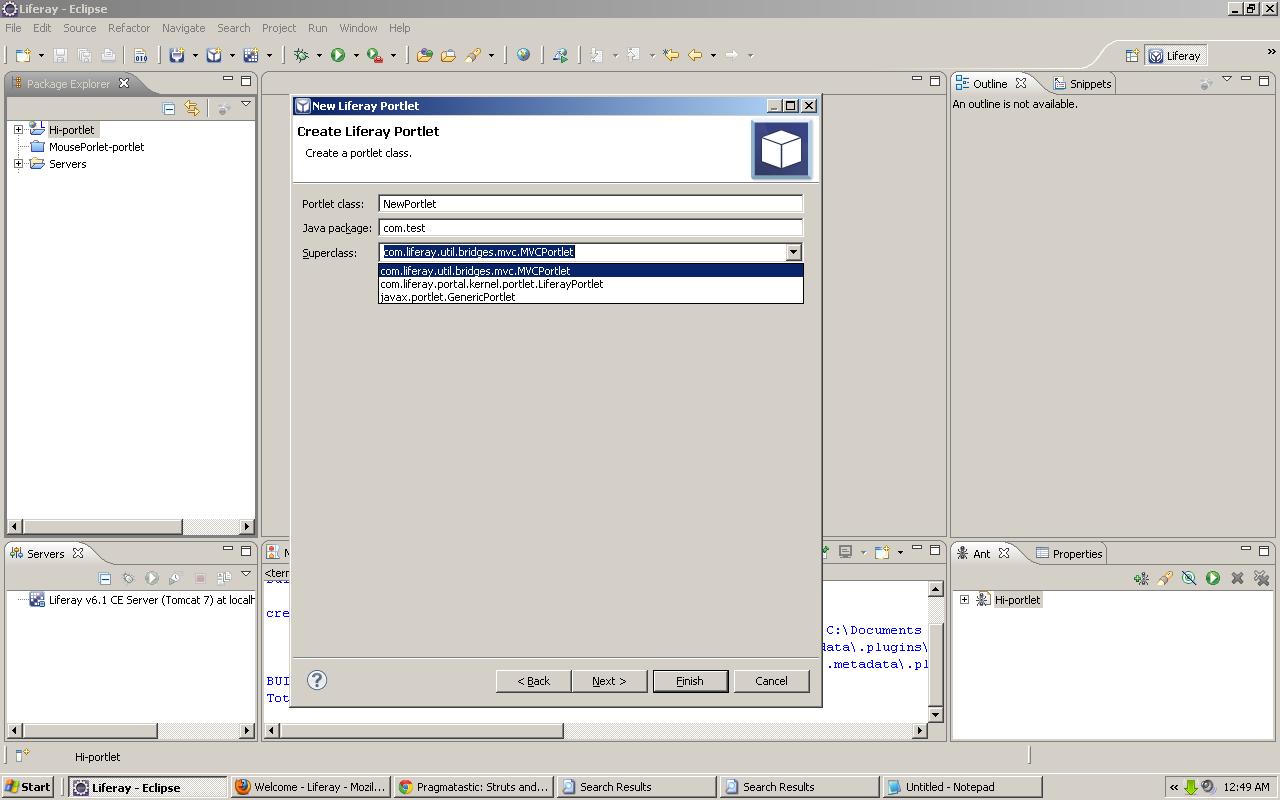Click the Open Type folder toolbar icon
The height and width of the screenshot is (800, 1280).
pos(424,55)
